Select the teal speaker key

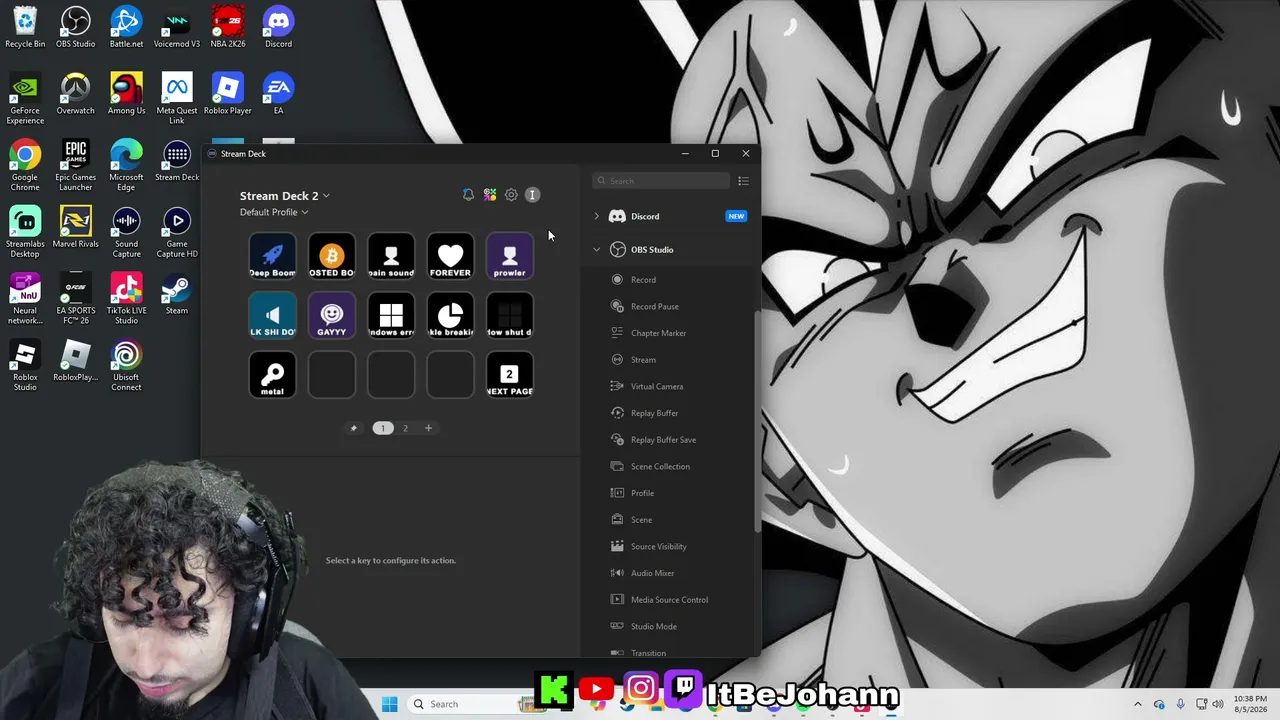click(272, 316)
